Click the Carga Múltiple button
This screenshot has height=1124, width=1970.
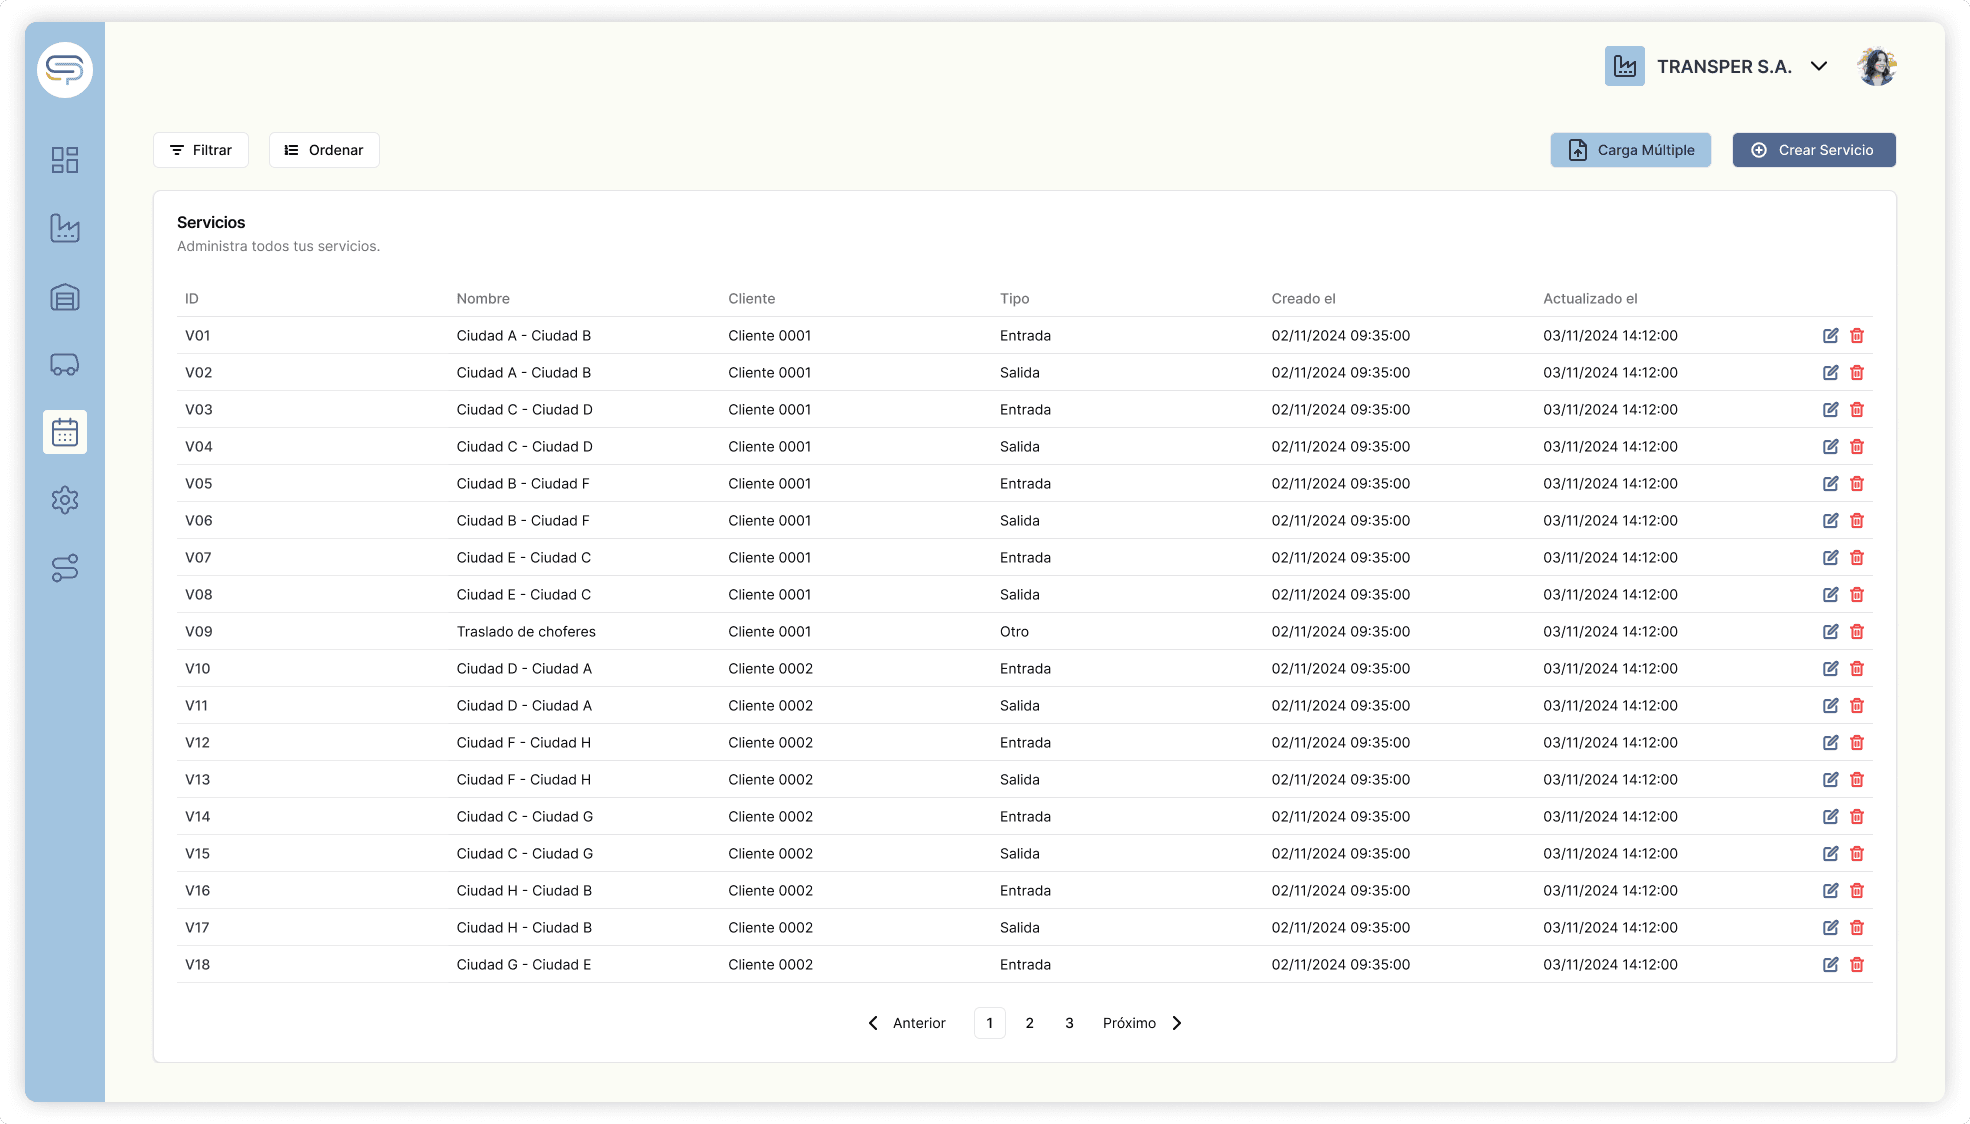pyautogui.click(x=1630, y=150)
